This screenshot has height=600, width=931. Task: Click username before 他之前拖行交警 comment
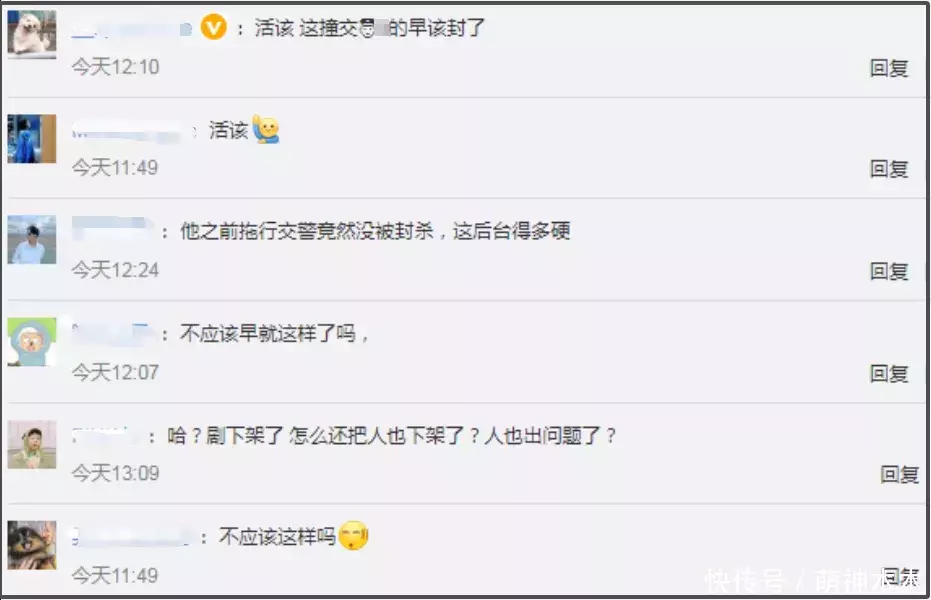(x=112, y=230)
